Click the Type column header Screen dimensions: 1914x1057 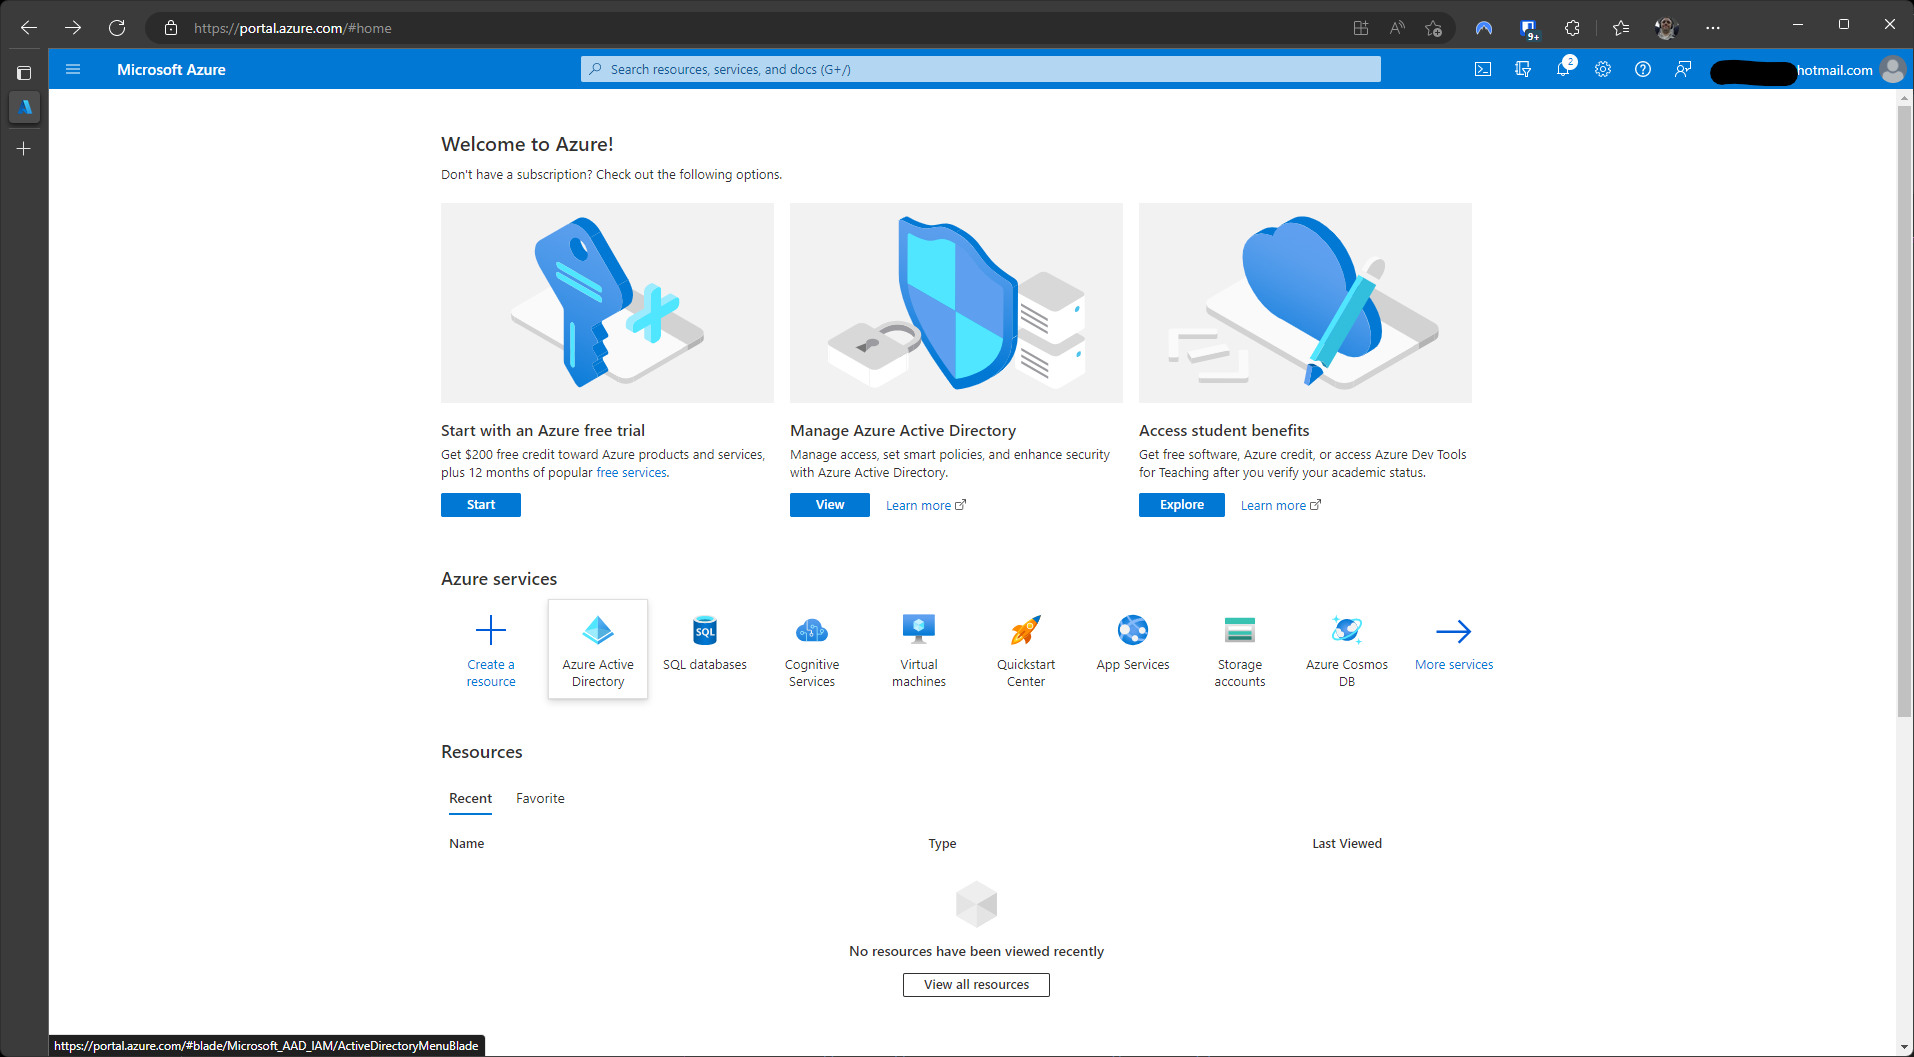(942, 844)
